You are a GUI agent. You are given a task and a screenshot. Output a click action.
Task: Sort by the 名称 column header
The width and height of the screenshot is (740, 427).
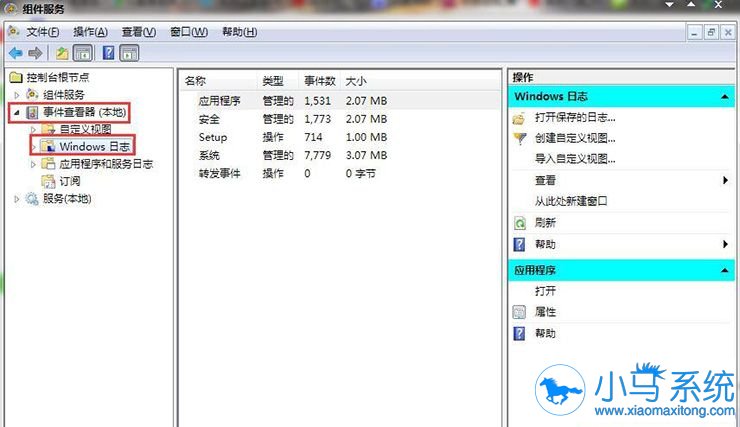(x=219, y=81)
